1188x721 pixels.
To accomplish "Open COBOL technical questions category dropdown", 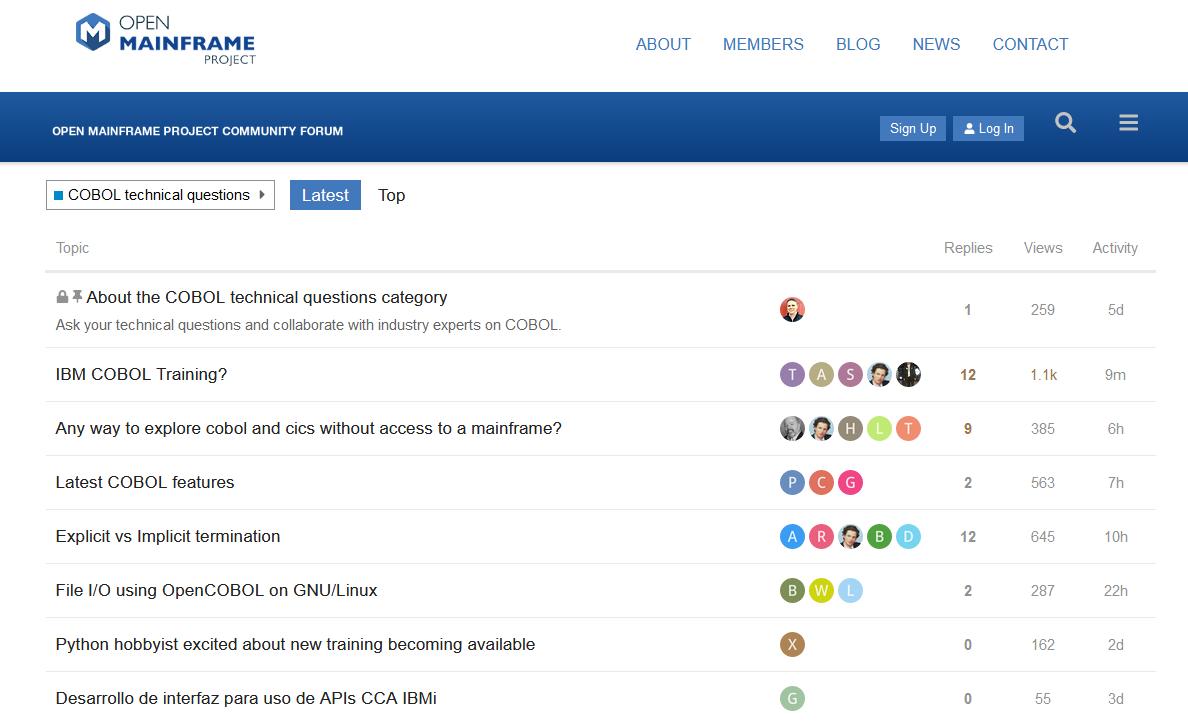I will [x=160, y=195].
